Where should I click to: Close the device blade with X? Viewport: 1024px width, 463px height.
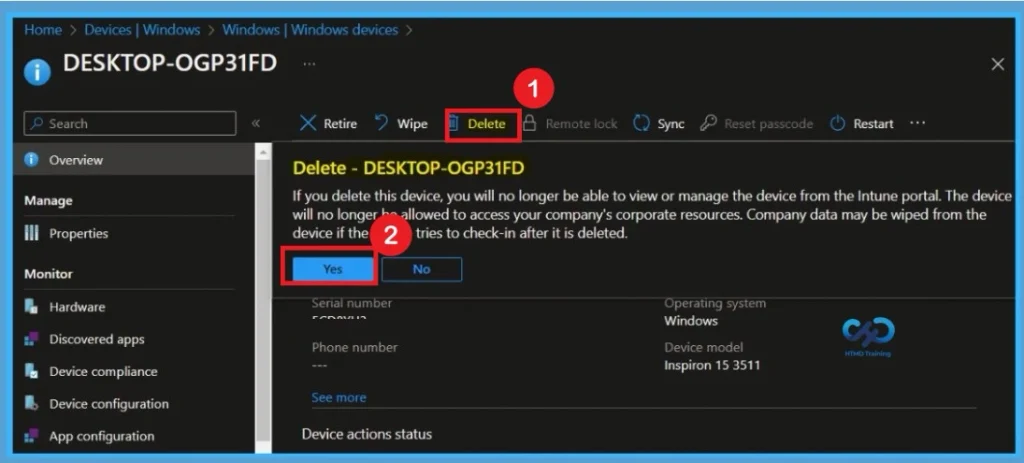(x=998, y=64)
